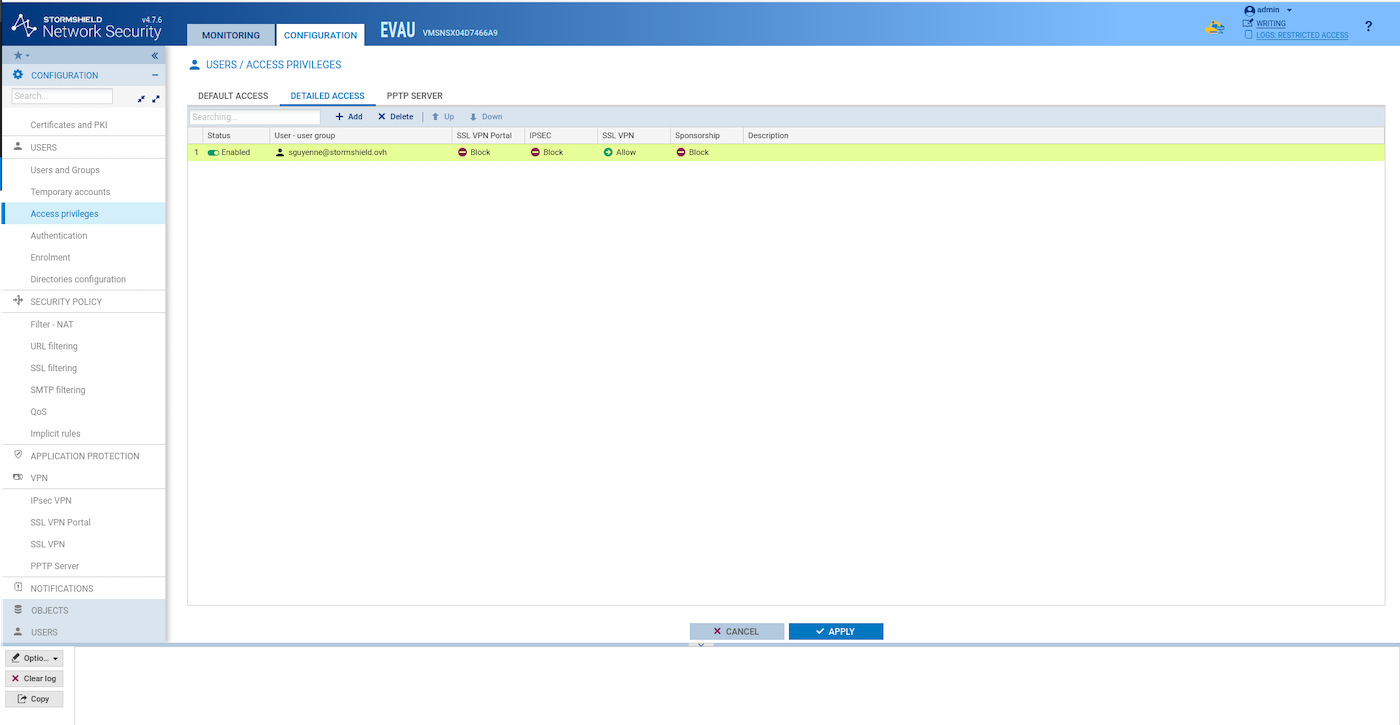Click the Add button in rule toolbar
Screen dimensions: 1400x725
349,117
